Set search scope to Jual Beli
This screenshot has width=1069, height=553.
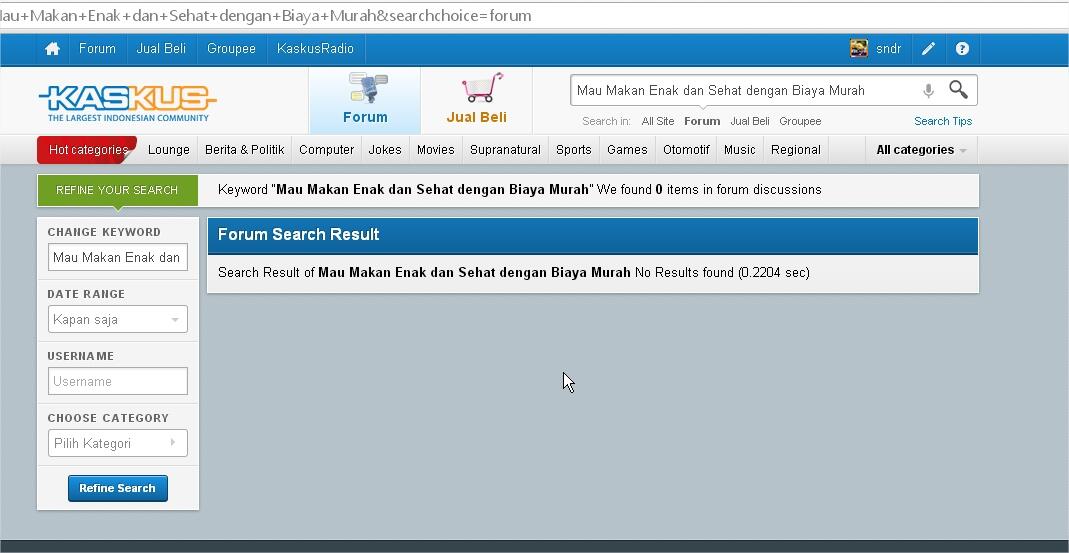pos(750,121)
